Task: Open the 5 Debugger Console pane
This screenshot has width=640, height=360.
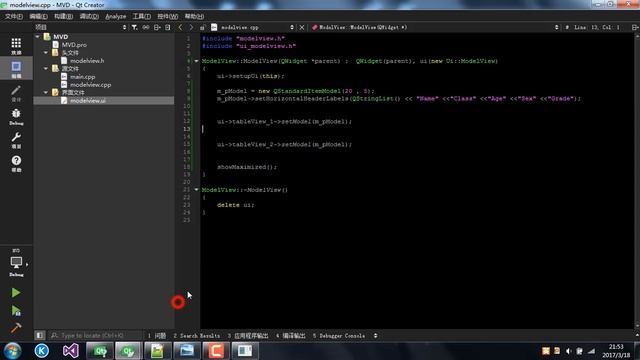Action: click(339, 336)
